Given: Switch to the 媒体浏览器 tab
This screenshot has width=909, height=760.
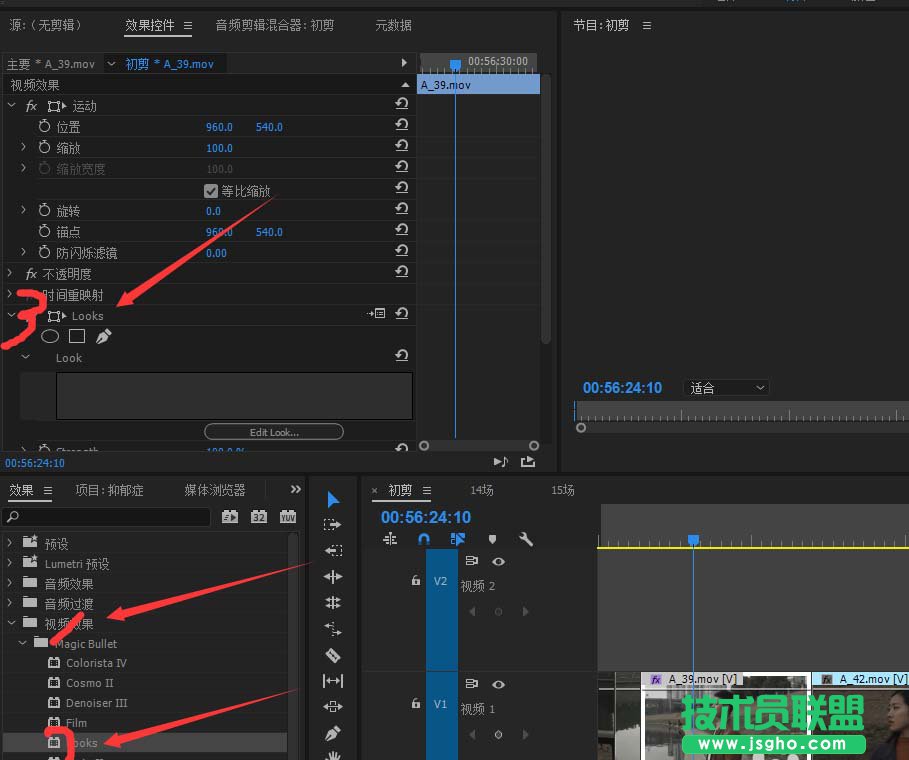Looking at the screenshot, I should pyautogui.click(x=214, y=490).
